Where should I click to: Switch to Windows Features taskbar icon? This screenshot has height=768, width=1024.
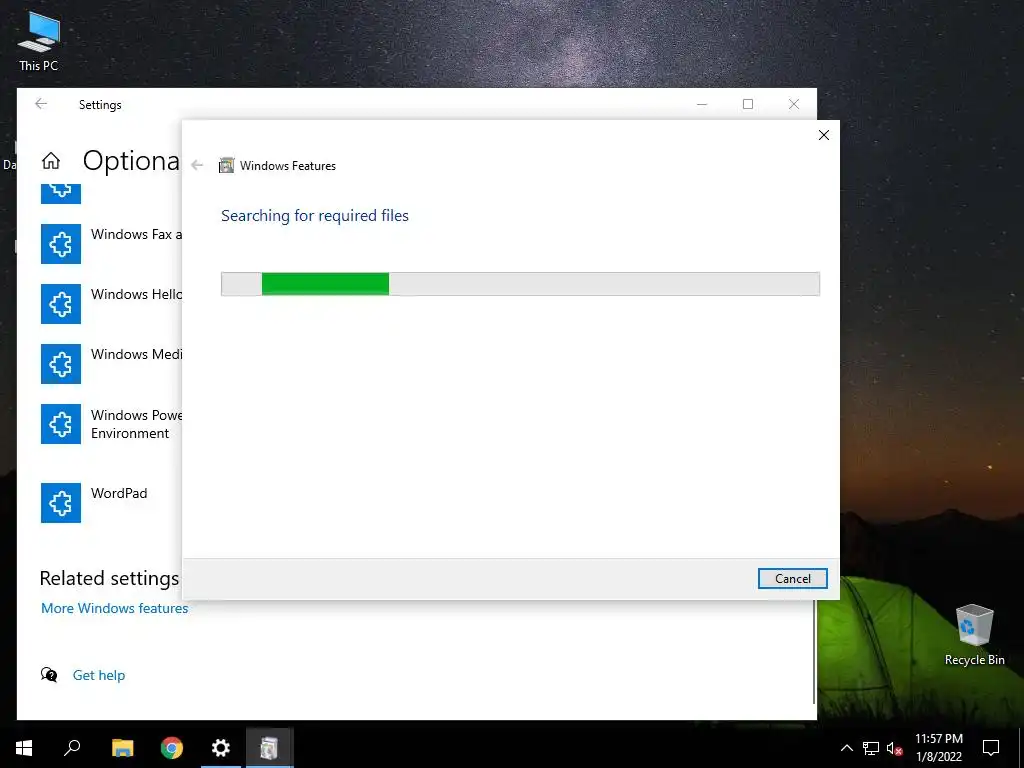(x=270, y=748)
